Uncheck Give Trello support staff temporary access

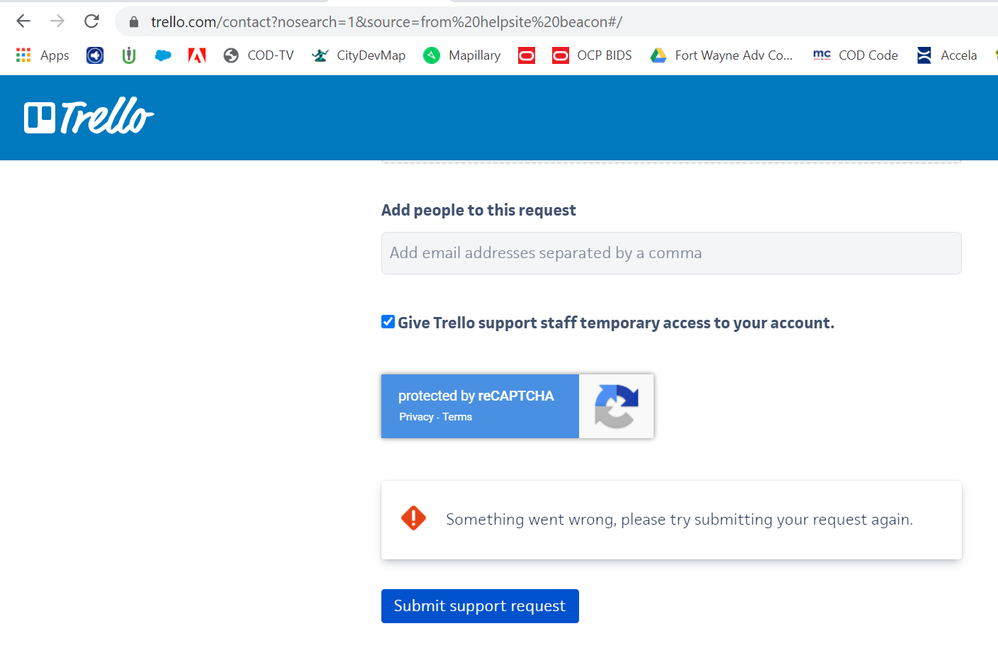(x=388, y=322)
